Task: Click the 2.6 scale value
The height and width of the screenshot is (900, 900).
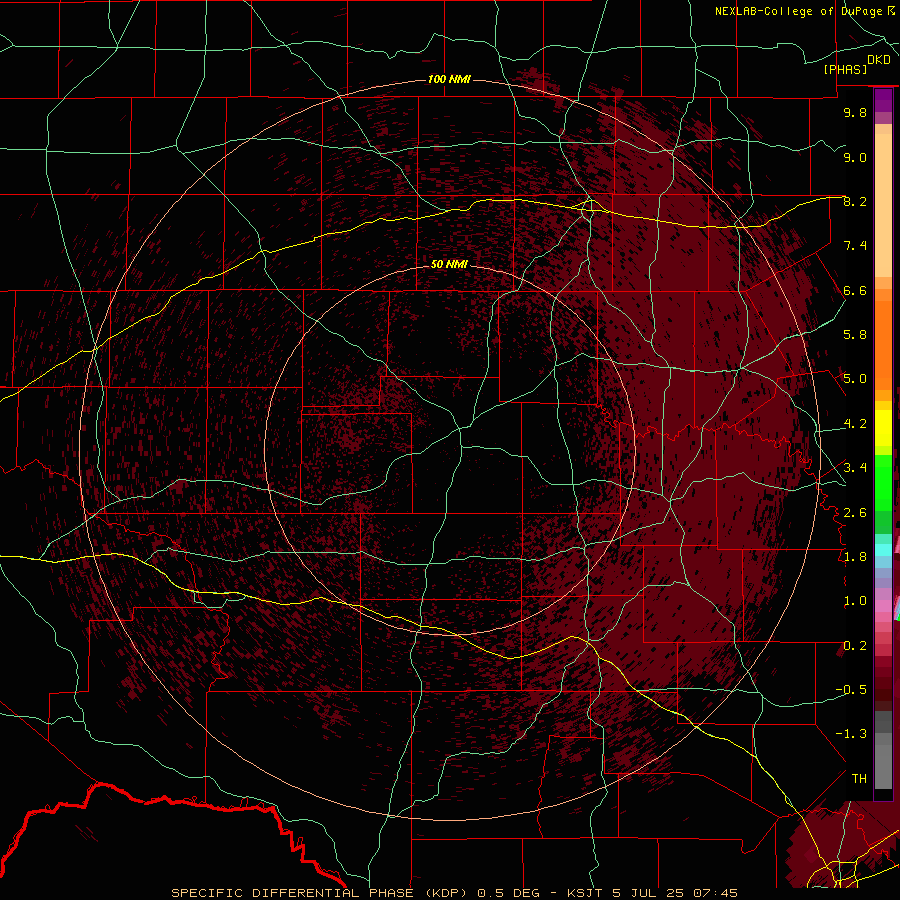Action: pos(855,513)
